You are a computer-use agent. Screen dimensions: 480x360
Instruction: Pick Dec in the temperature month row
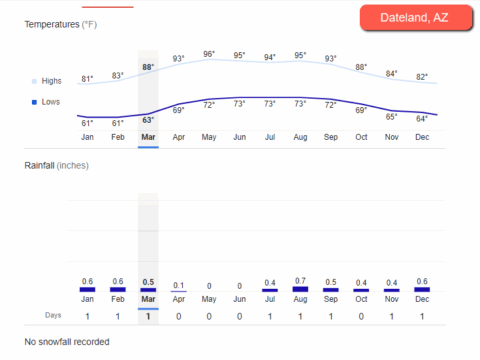pos(422,137)
